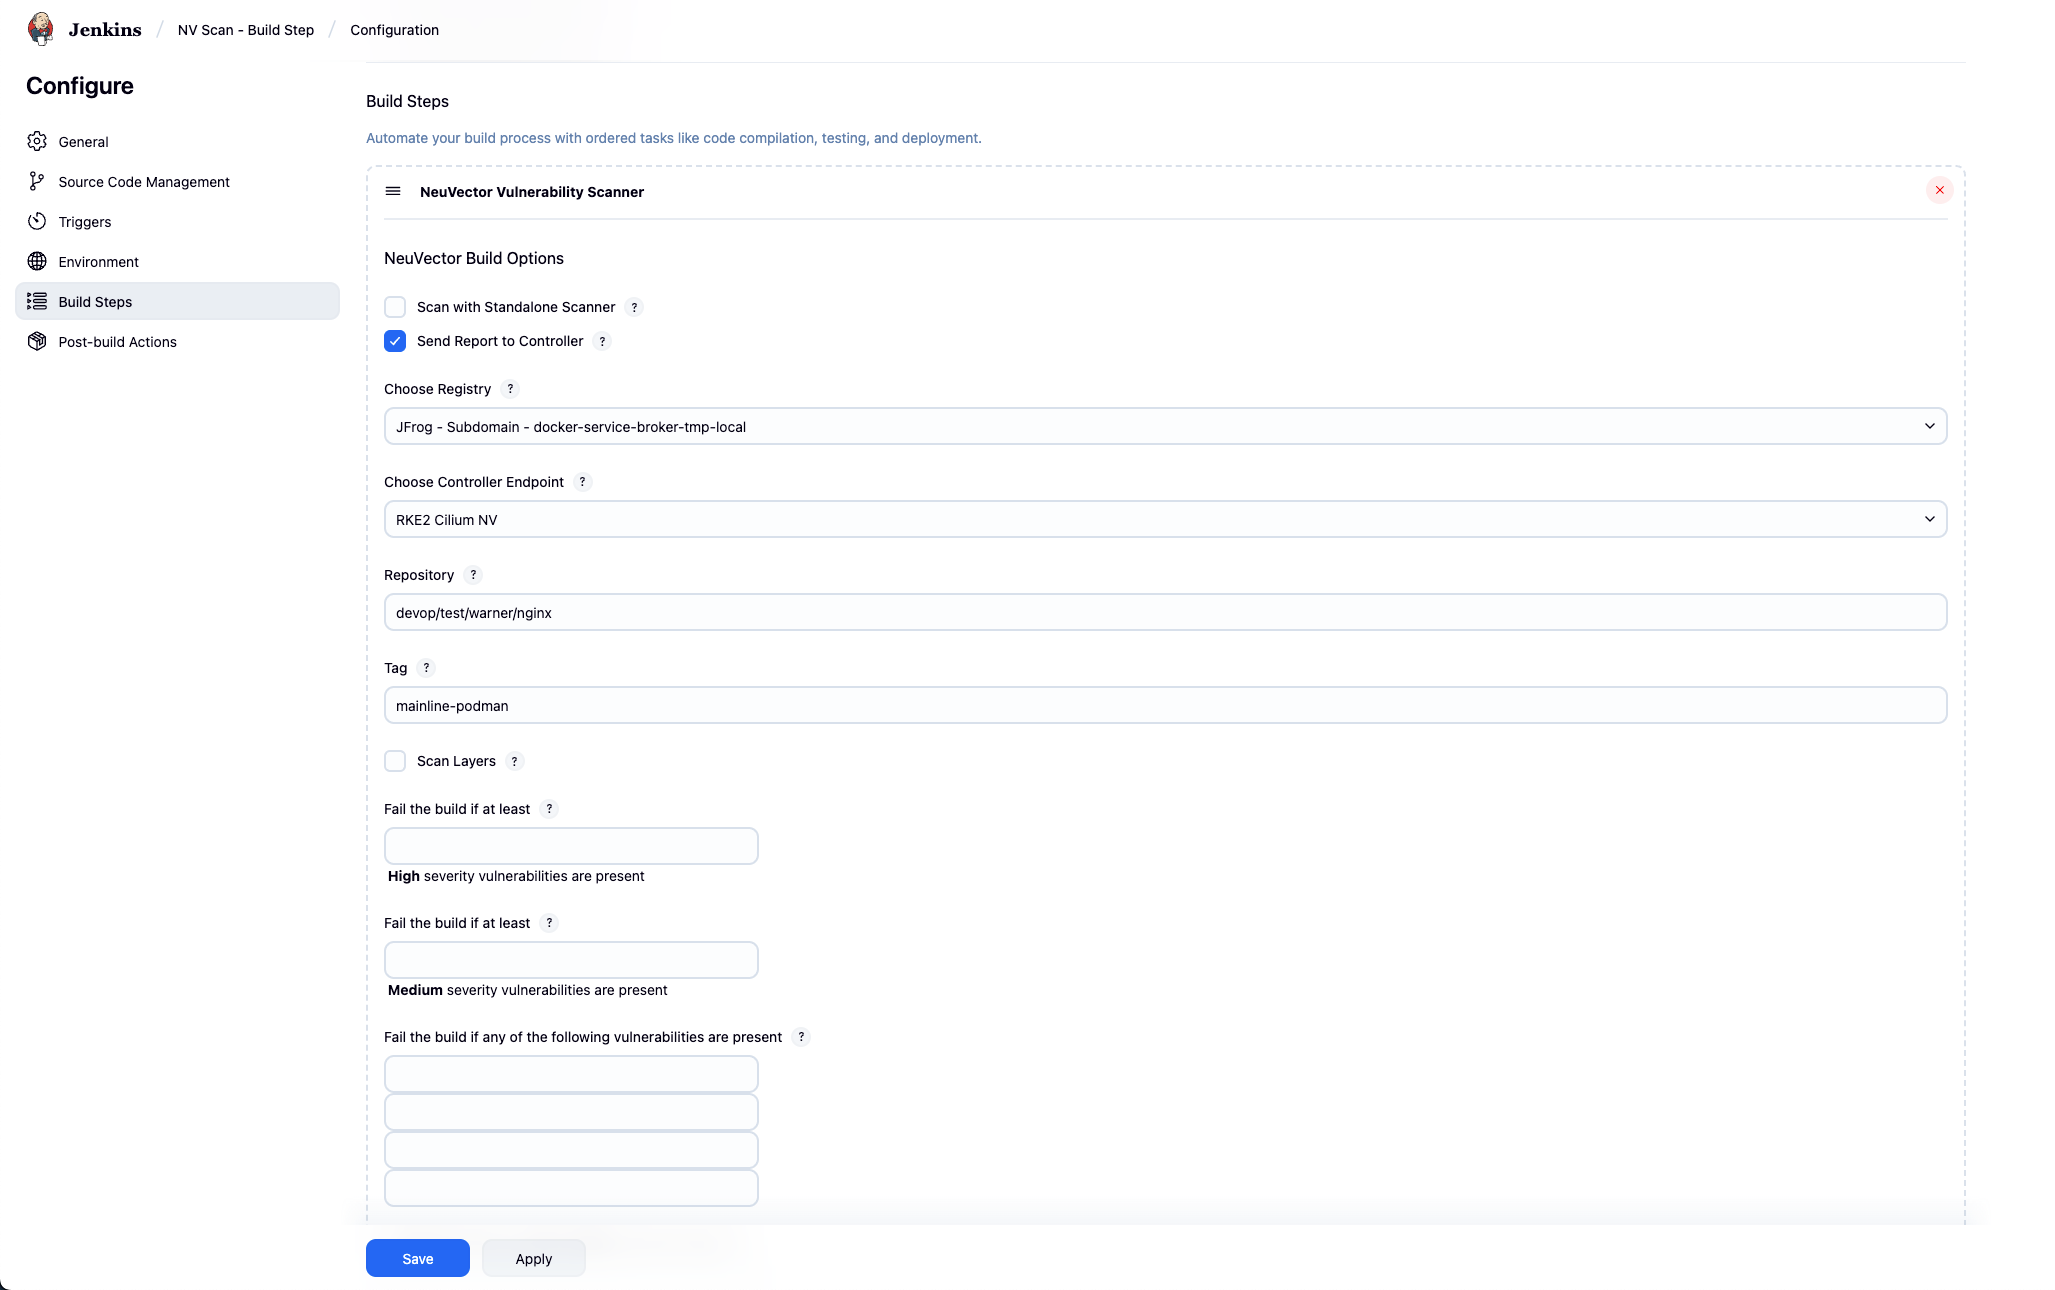Click help icon next to Repository label
This screenshot has width=2055, height=1290.
tap(473, 575)
